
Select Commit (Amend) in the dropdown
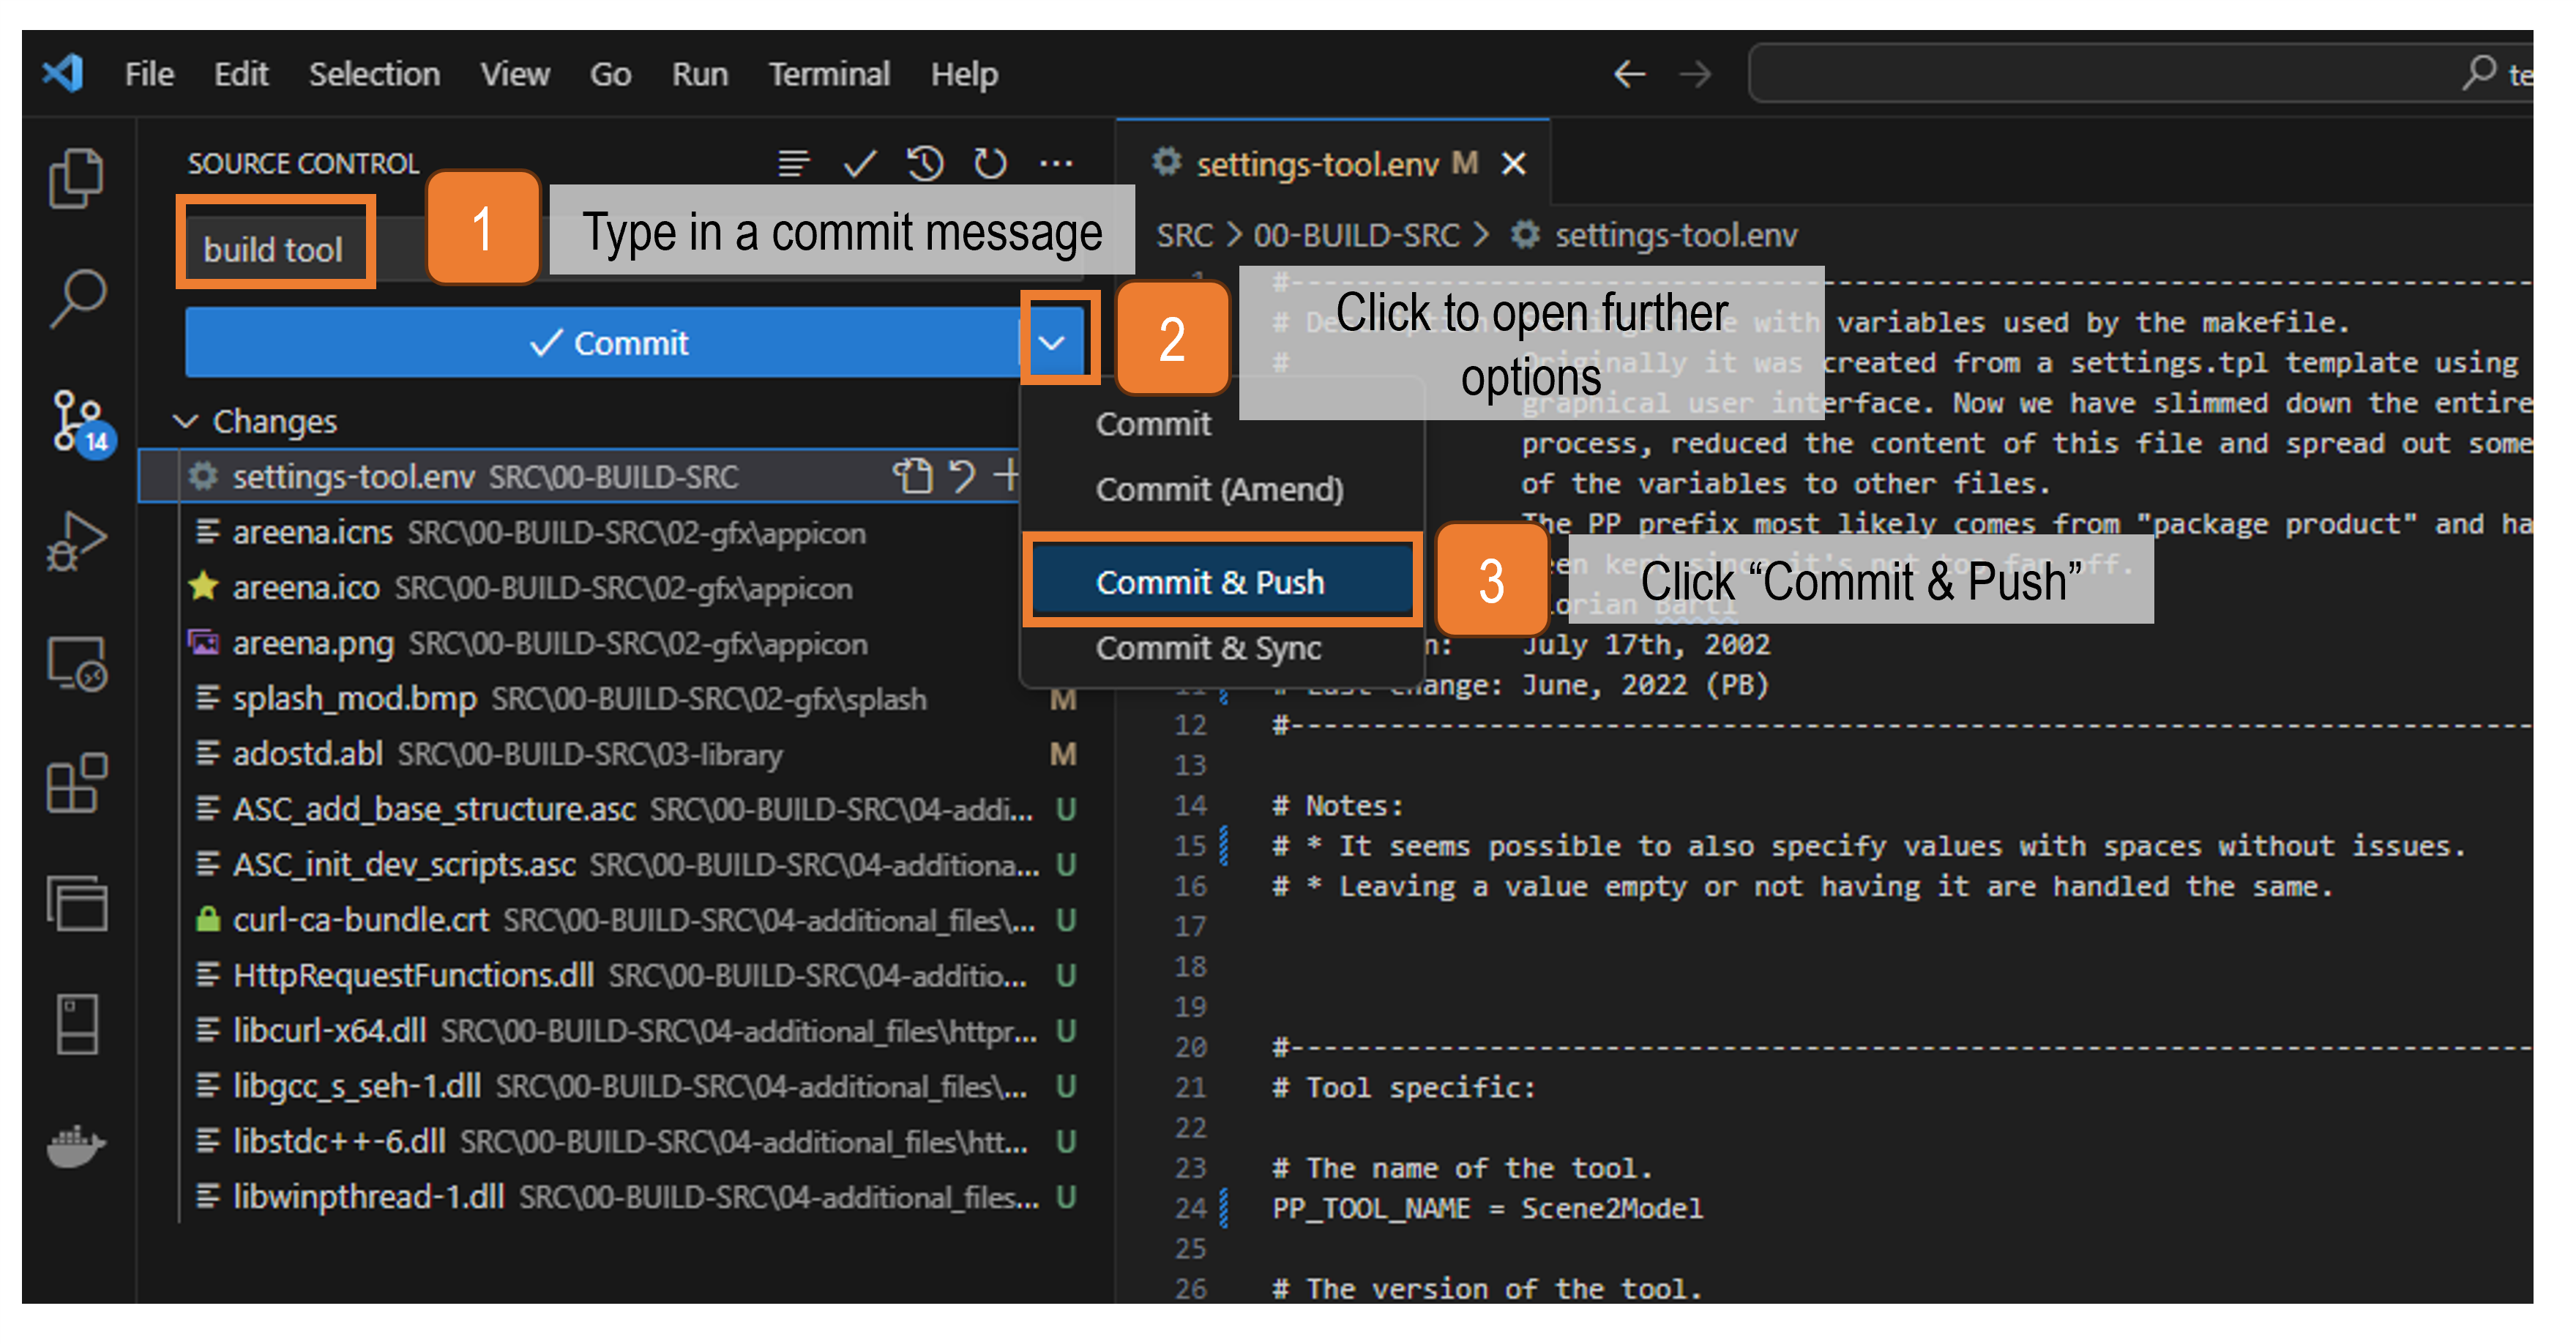coord(1220,490)
